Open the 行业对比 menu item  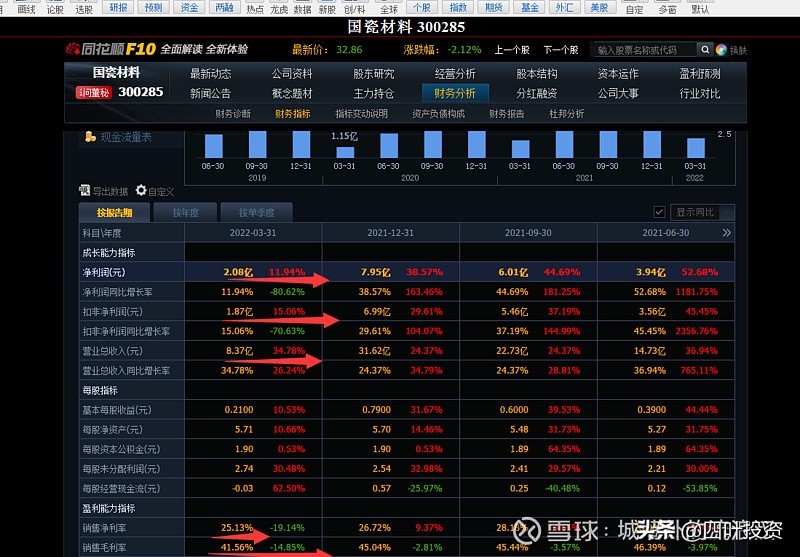(699, 94)
